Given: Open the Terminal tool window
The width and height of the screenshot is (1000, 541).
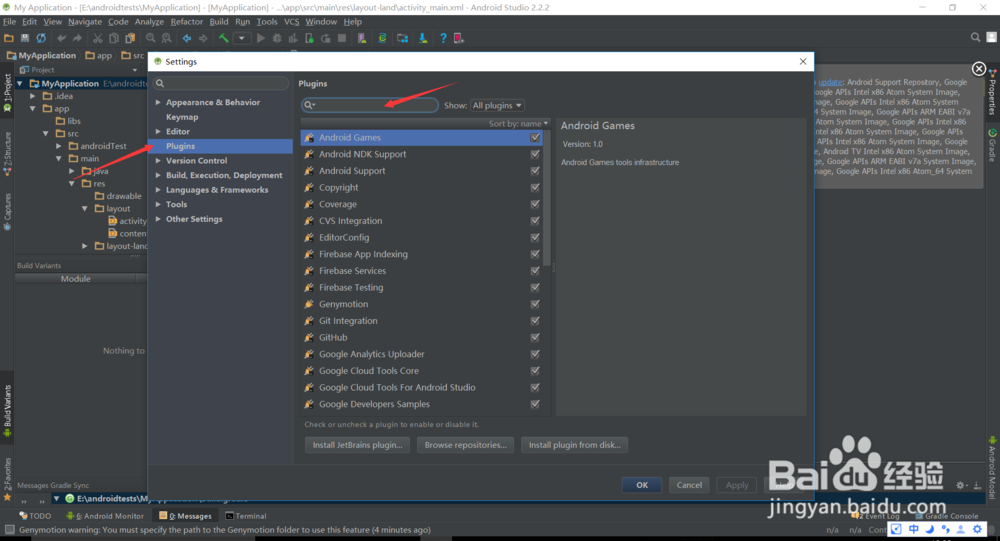Looking at the screenshot, I should [x=246, y=515].
